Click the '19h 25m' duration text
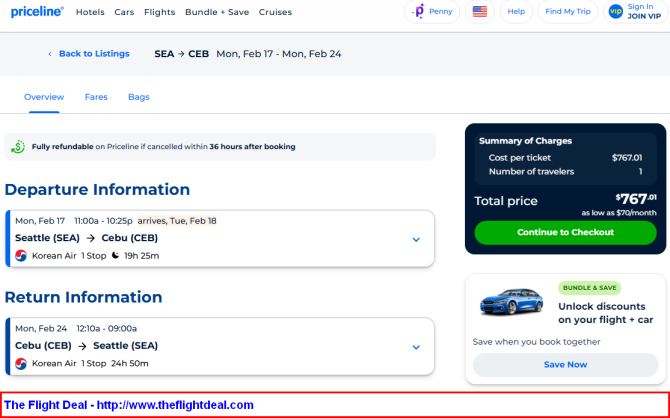670x418 pixels. 141,256
